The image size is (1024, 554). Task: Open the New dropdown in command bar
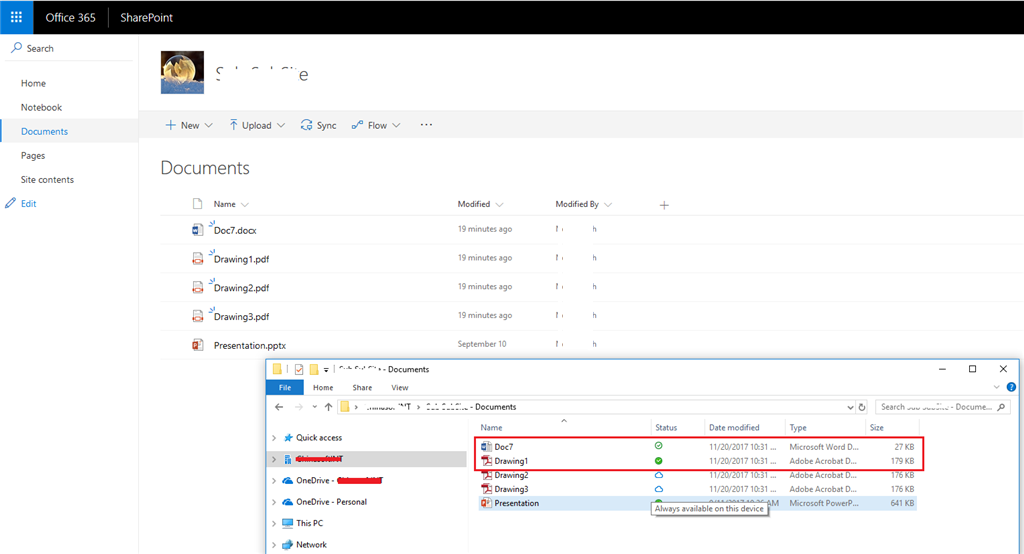(189, 125)
